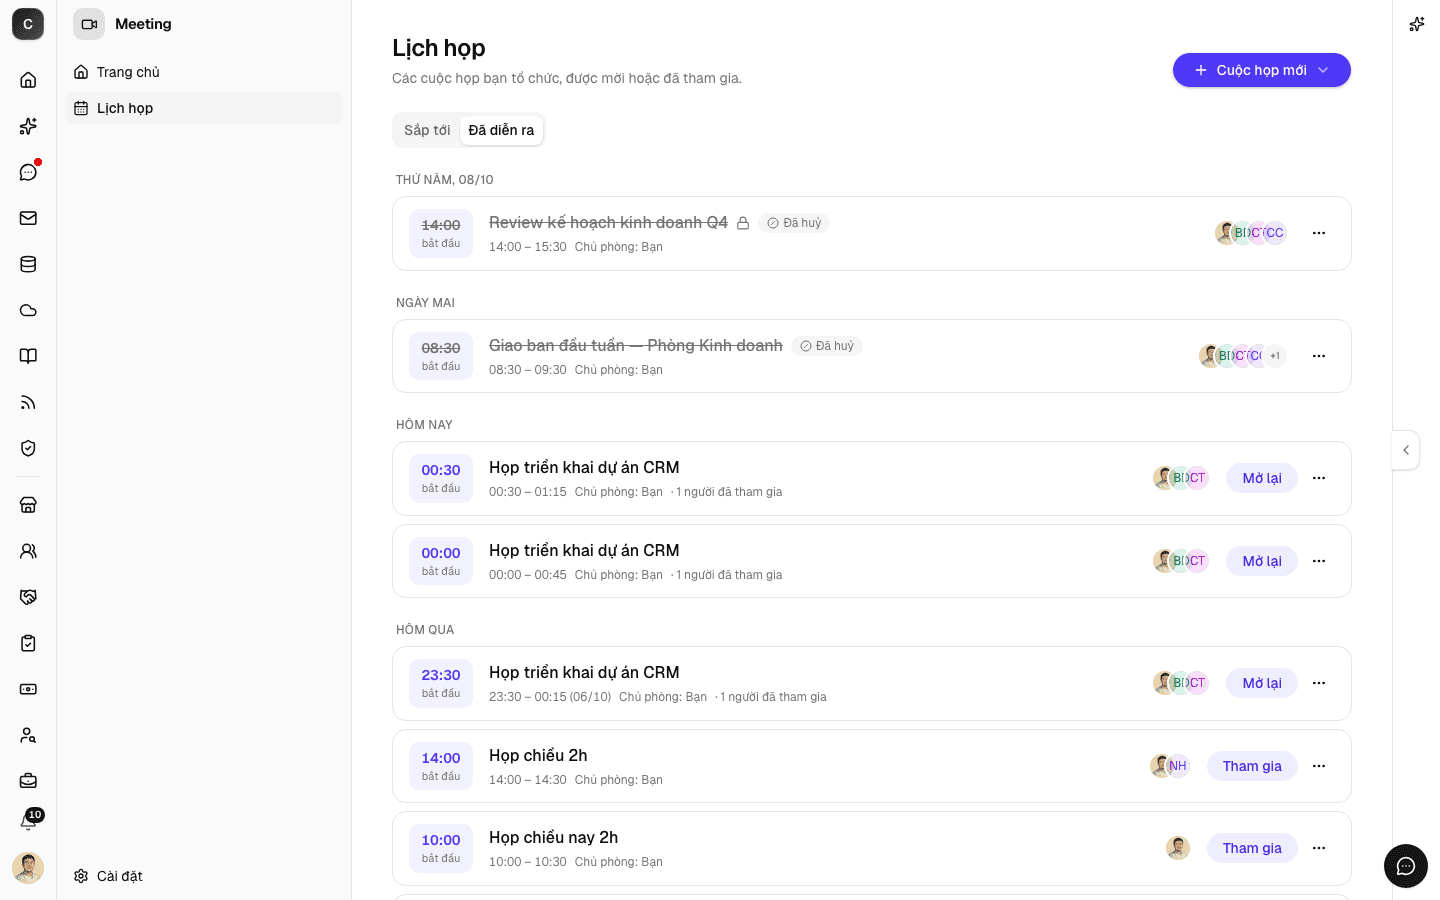Open the database icon in left rail
This screenshot has width=1440, height=900.
pyautogui.click(x=28, y=264)
